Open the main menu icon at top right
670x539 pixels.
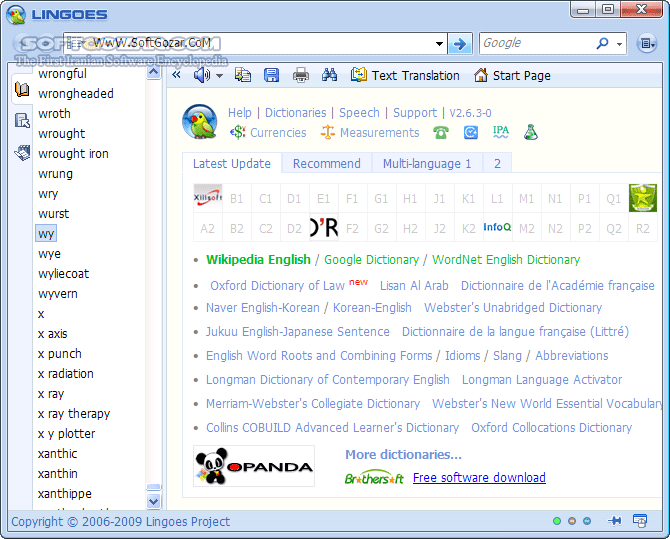click(x=647, y=43)
